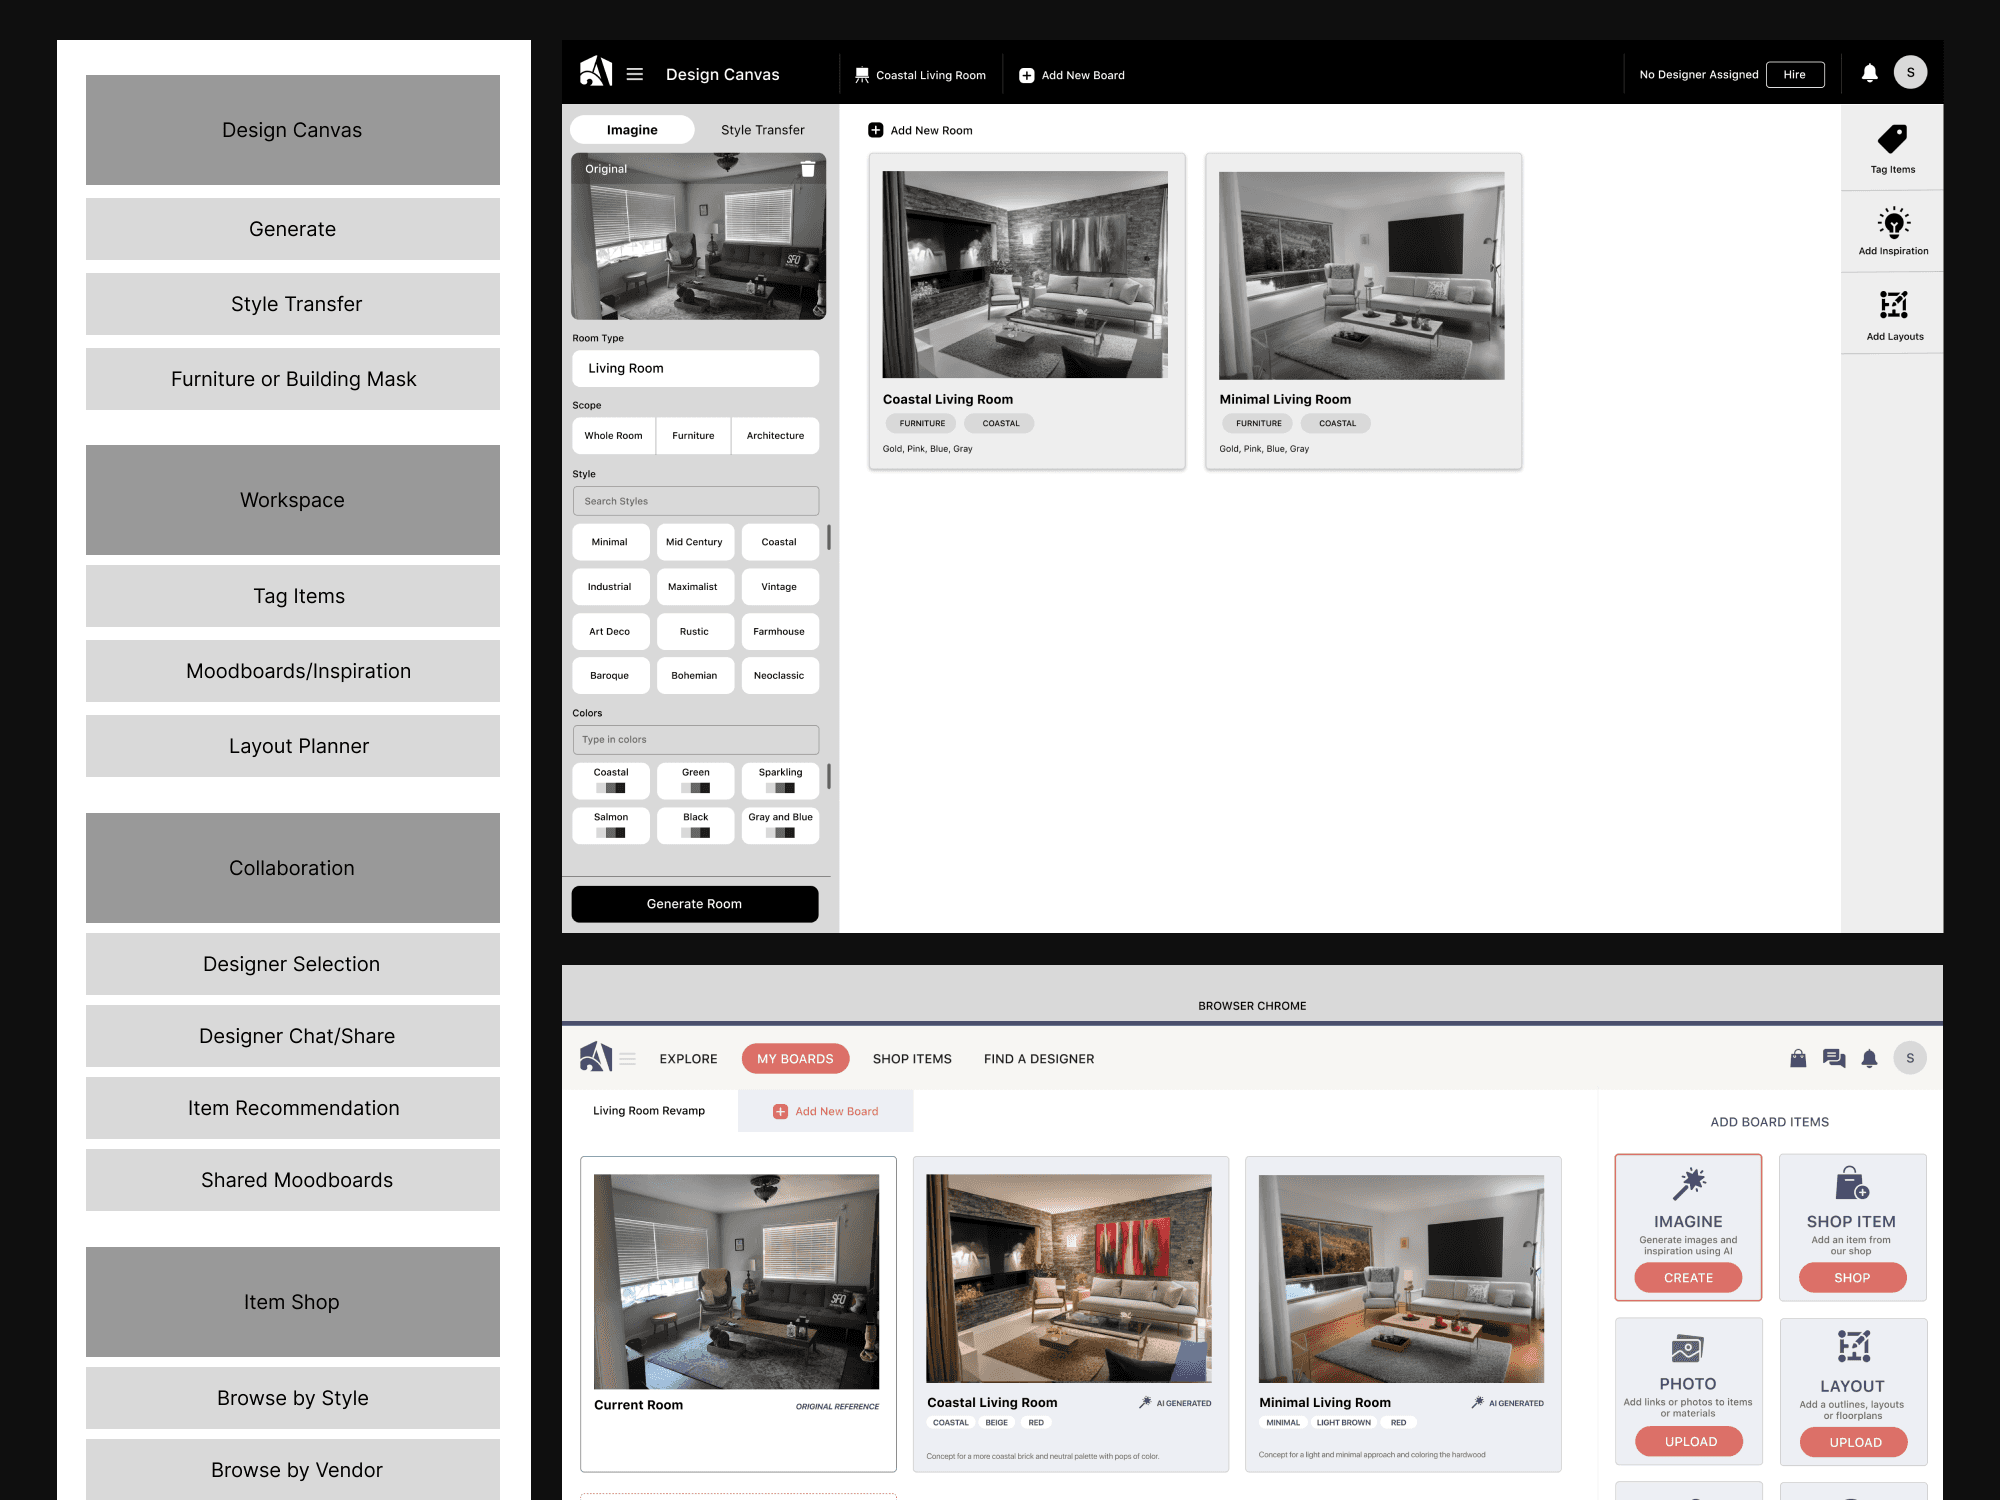
Task: Open the Search Styles combo box
Action: coord(695,501)
